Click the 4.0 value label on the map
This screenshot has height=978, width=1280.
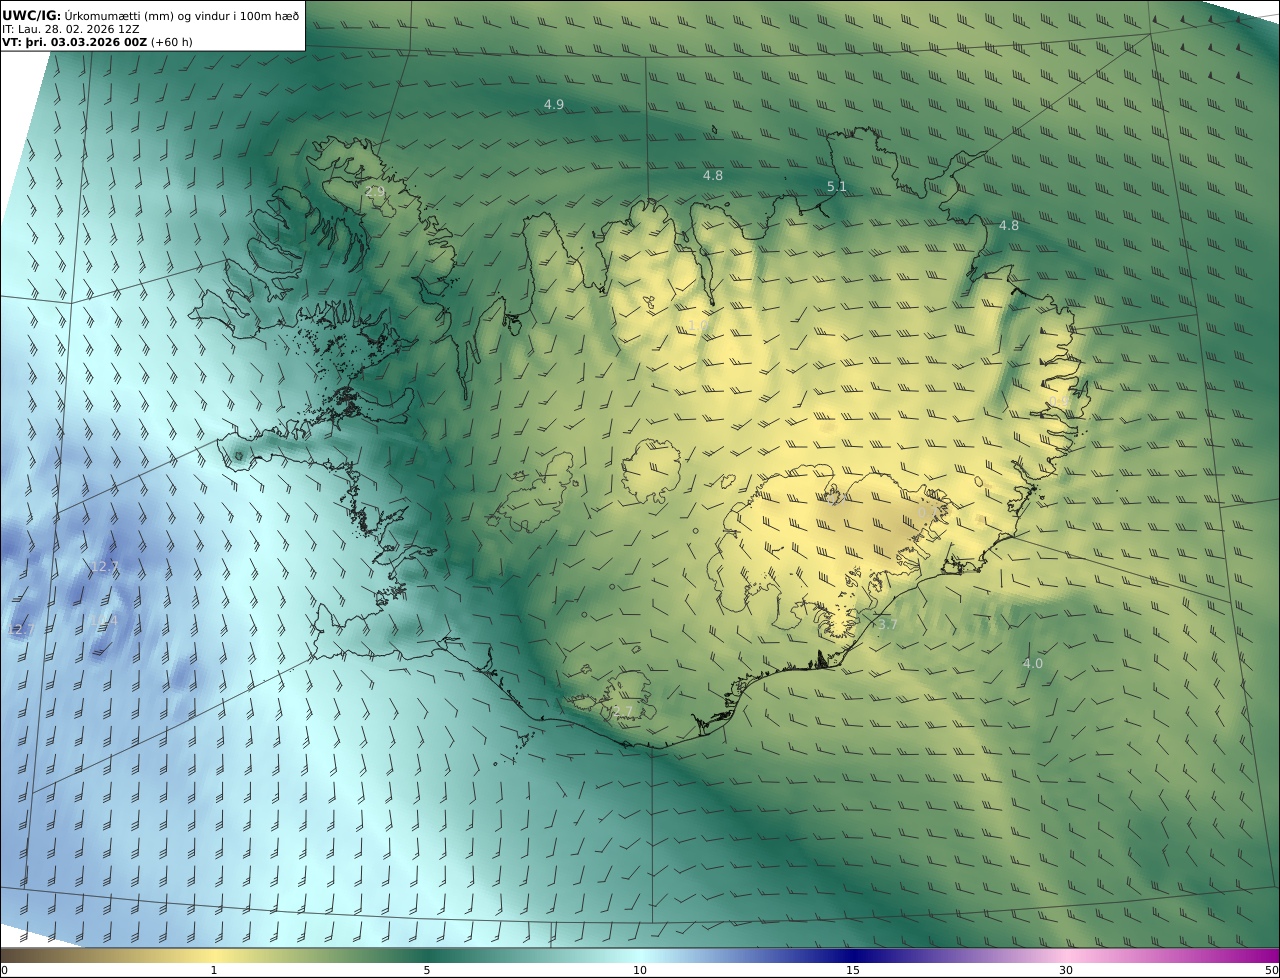(1033, 664)
